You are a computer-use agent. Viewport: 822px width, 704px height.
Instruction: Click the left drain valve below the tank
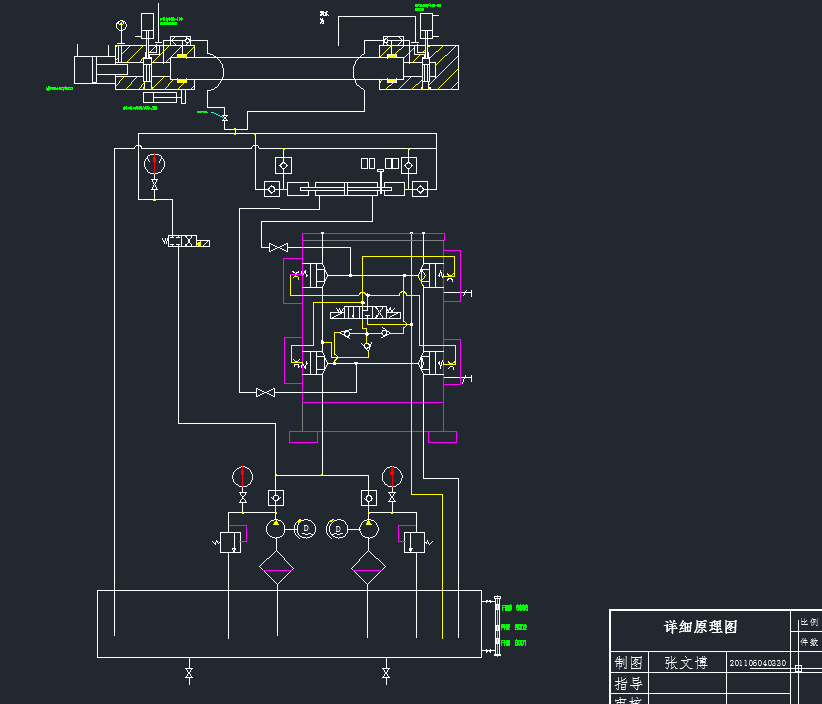click(189, 673)
